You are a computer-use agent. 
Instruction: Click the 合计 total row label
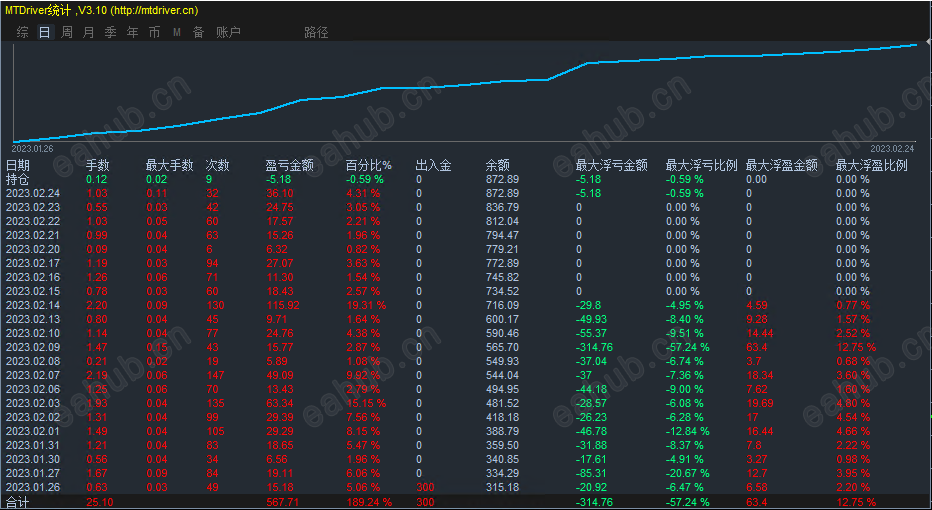[x=18, y=502]
